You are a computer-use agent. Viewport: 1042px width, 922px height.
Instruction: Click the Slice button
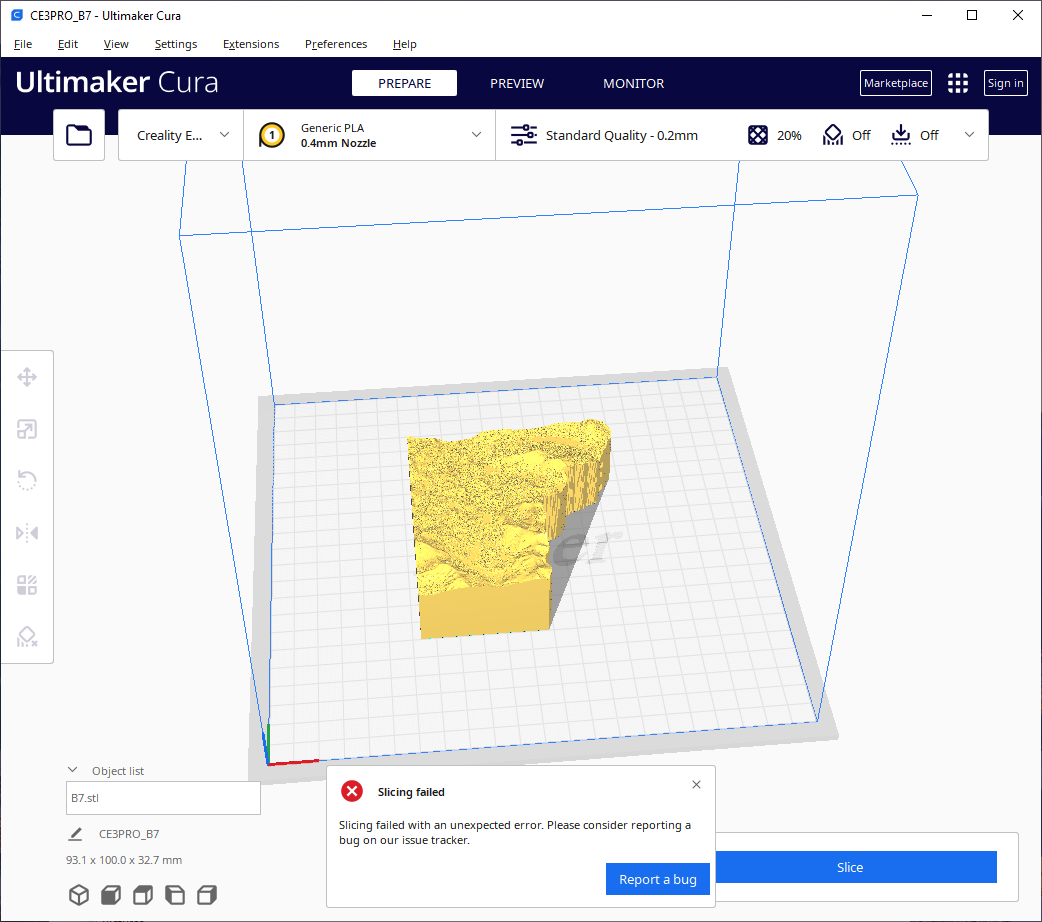856,867
